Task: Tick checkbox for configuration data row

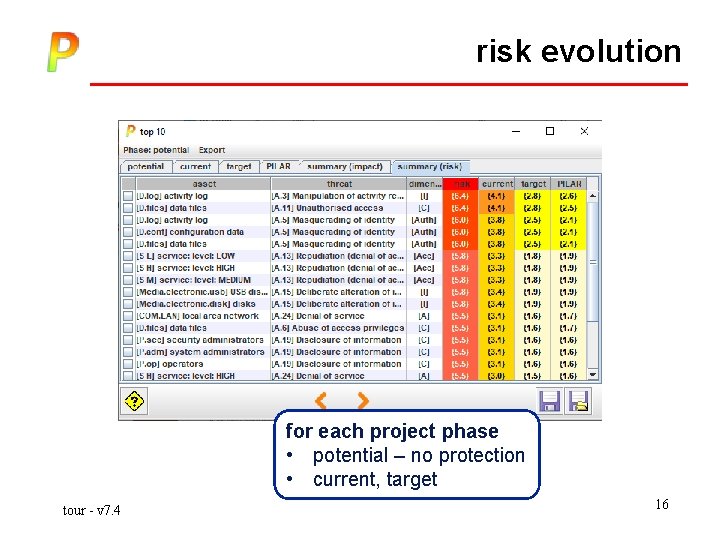Action: [128, 232]
